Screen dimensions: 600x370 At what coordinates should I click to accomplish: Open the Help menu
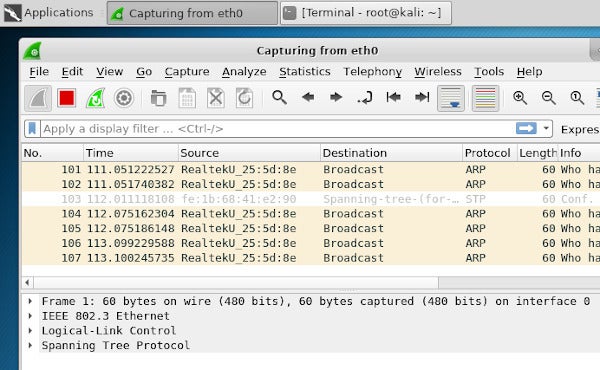529,72
